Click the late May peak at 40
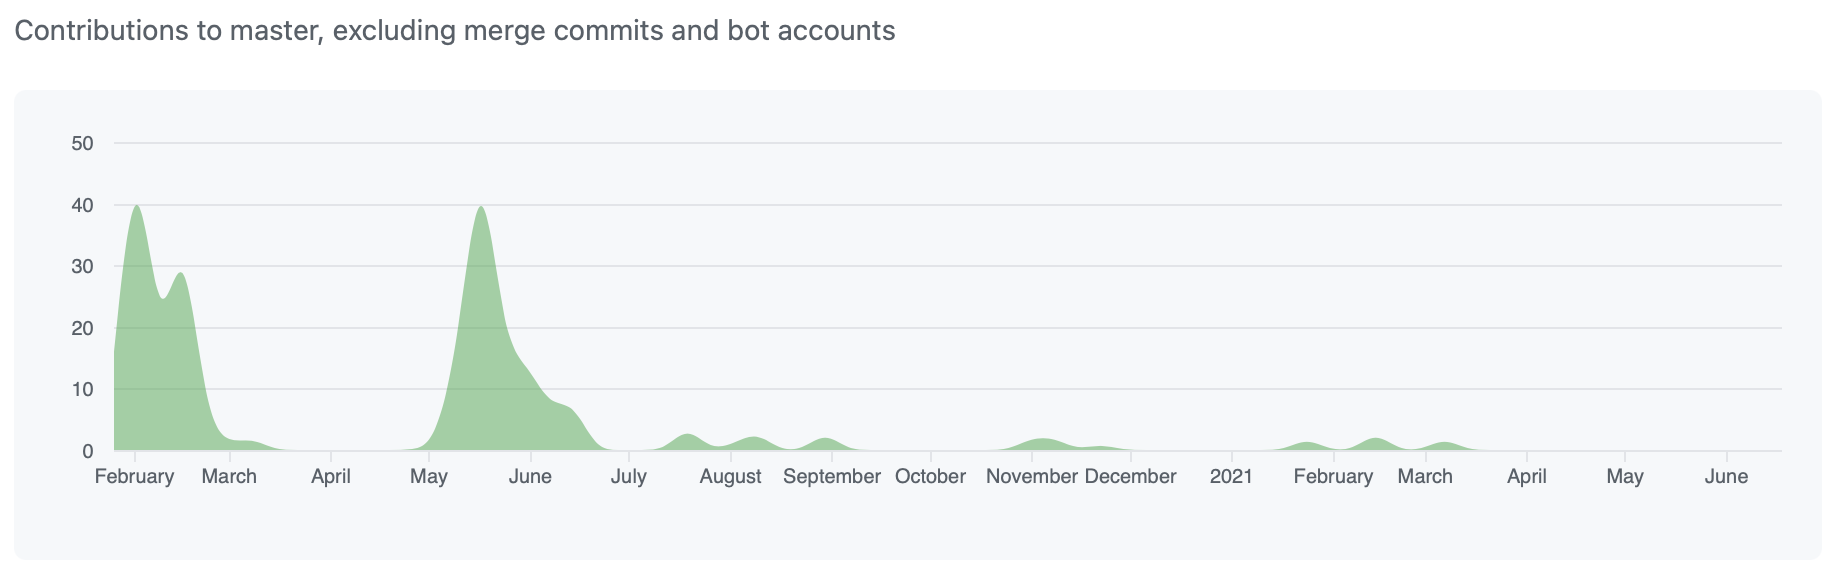This screenshot has width=1844, height=578. [x=481, y=208]
